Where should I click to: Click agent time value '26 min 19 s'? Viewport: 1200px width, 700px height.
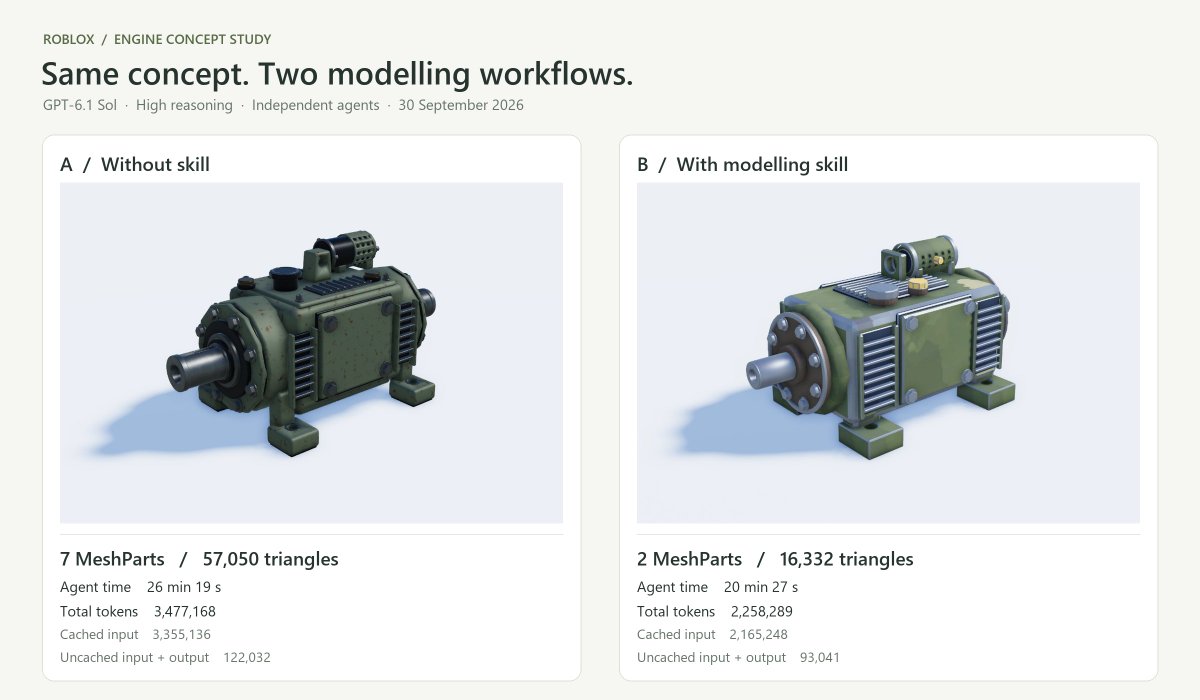click(184, 587)
